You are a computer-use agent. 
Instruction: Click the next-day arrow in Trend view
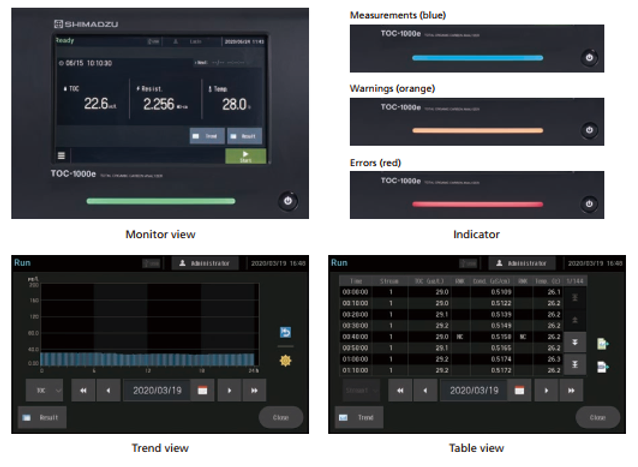[x=229, y=391]
